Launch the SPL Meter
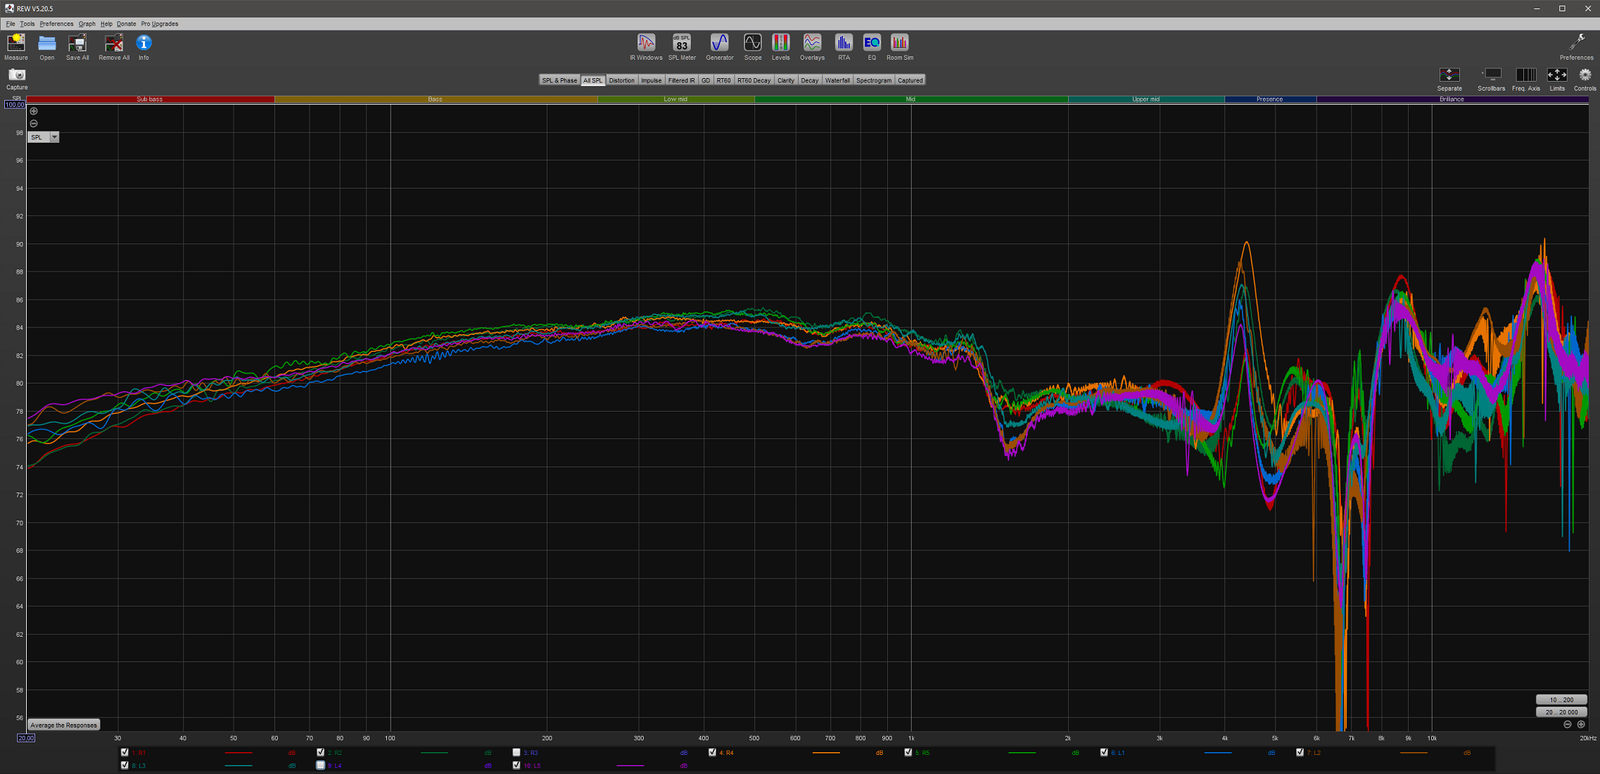 click(682, 43)
